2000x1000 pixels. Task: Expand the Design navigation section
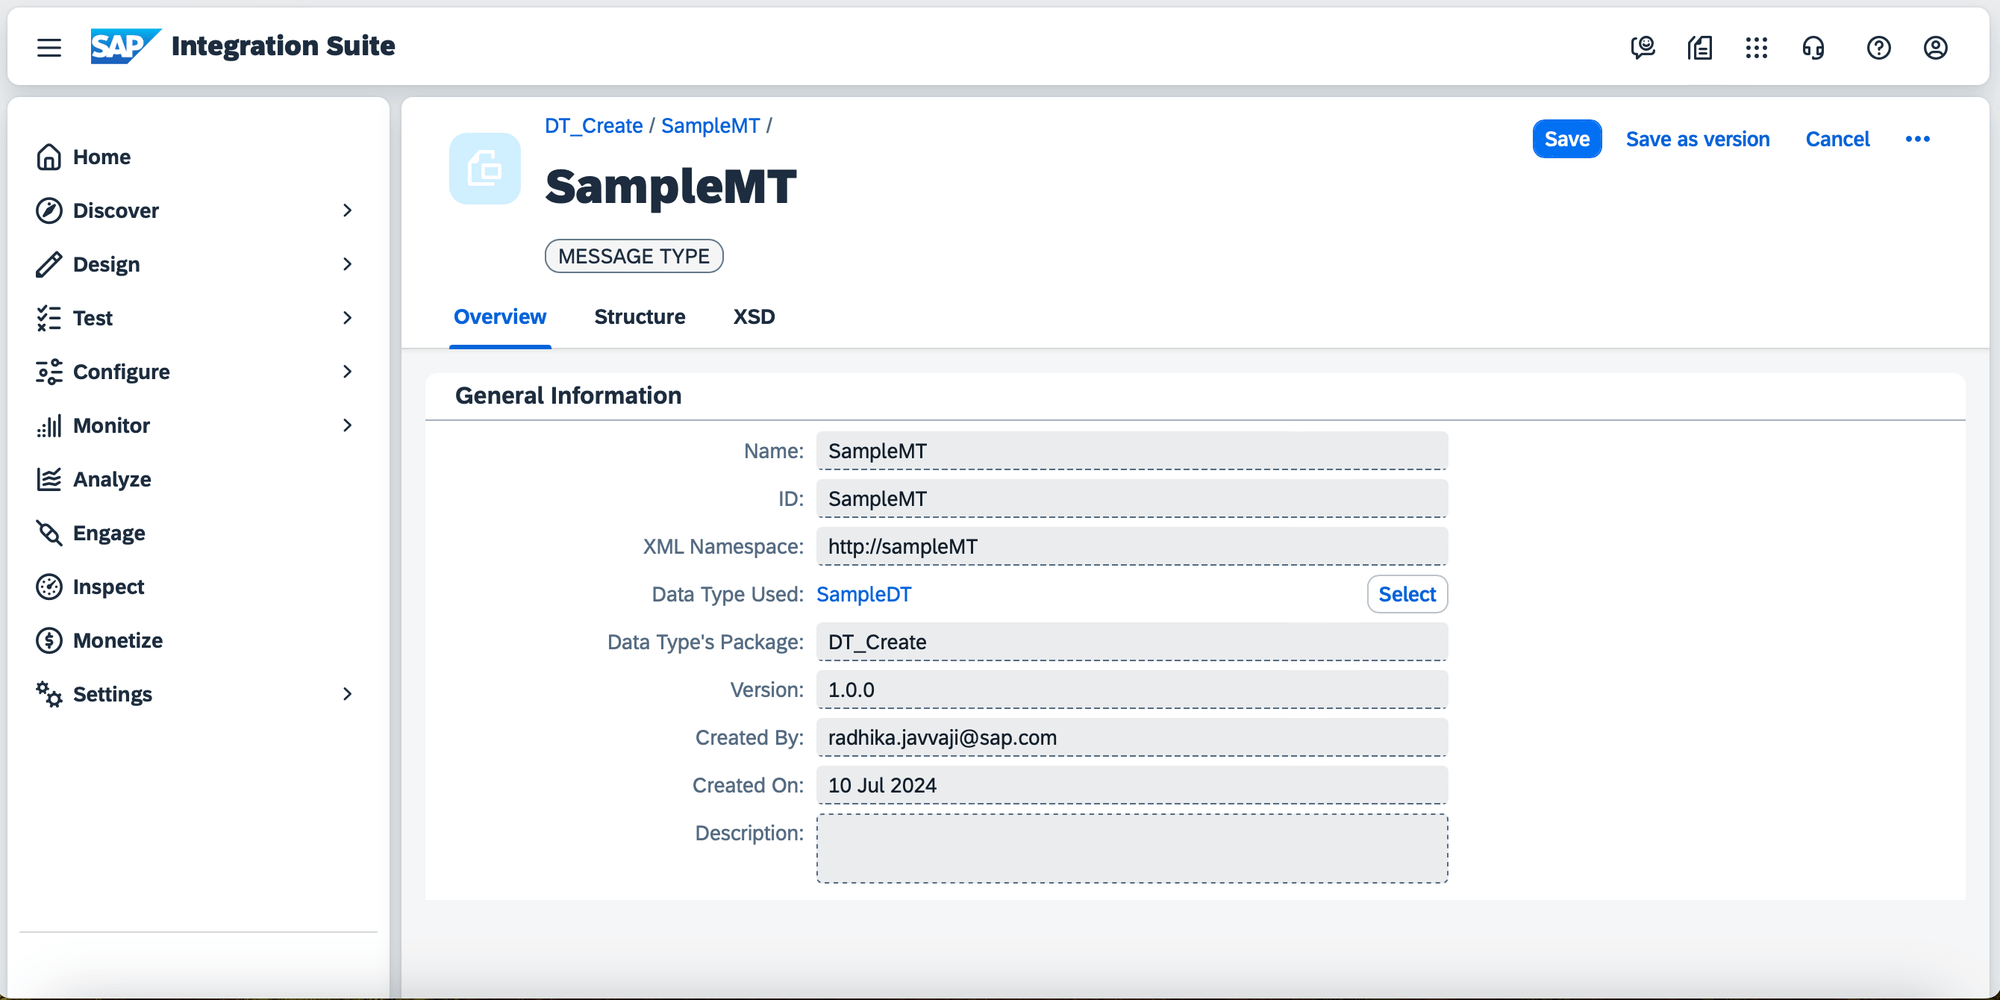click(x=347, y=264)
